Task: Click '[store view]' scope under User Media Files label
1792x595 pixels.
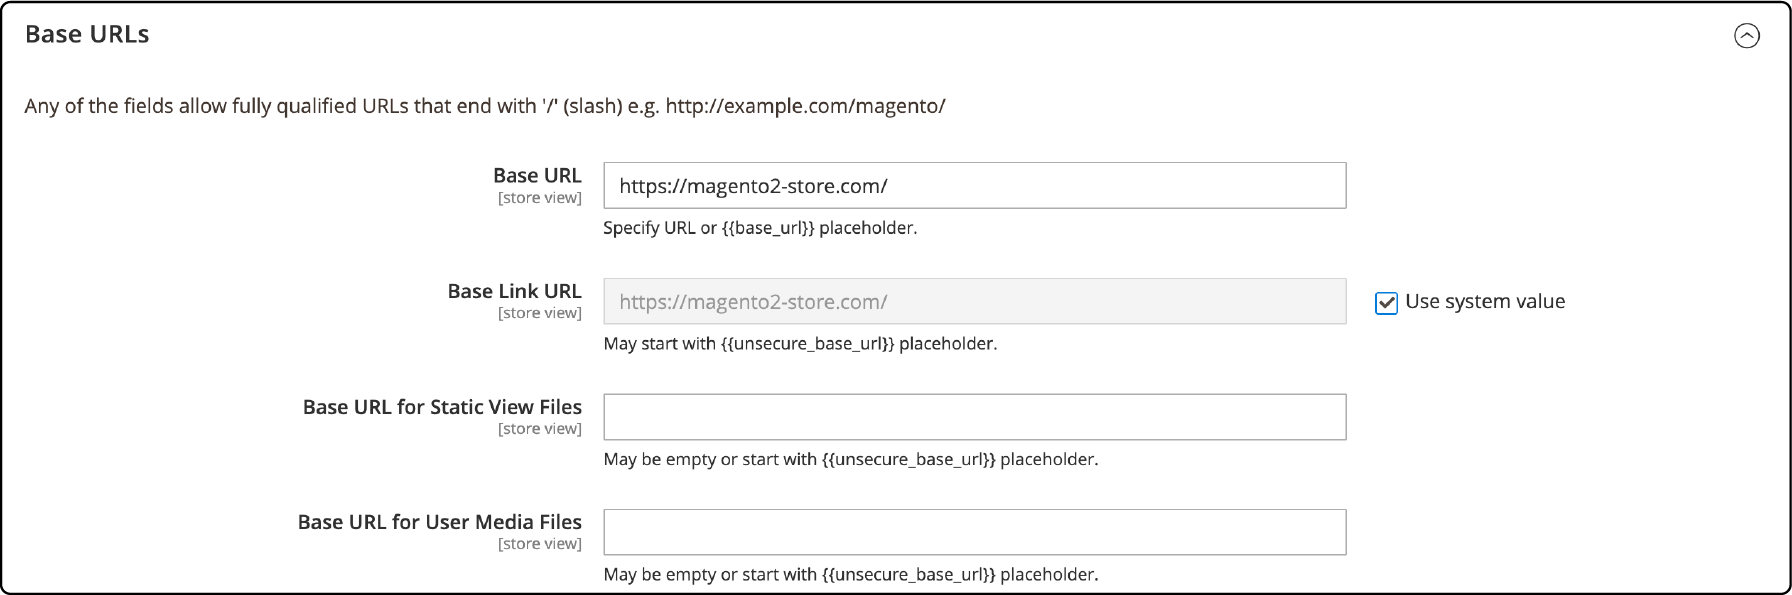Action: pos(540,544)
